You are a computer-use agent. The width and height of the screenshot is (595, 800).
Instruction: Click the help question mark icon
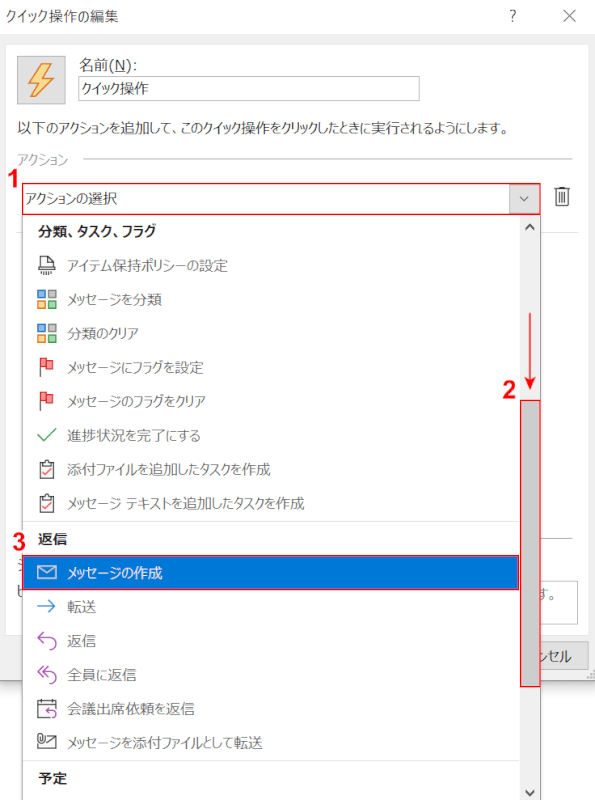click(x=513, y=16)
